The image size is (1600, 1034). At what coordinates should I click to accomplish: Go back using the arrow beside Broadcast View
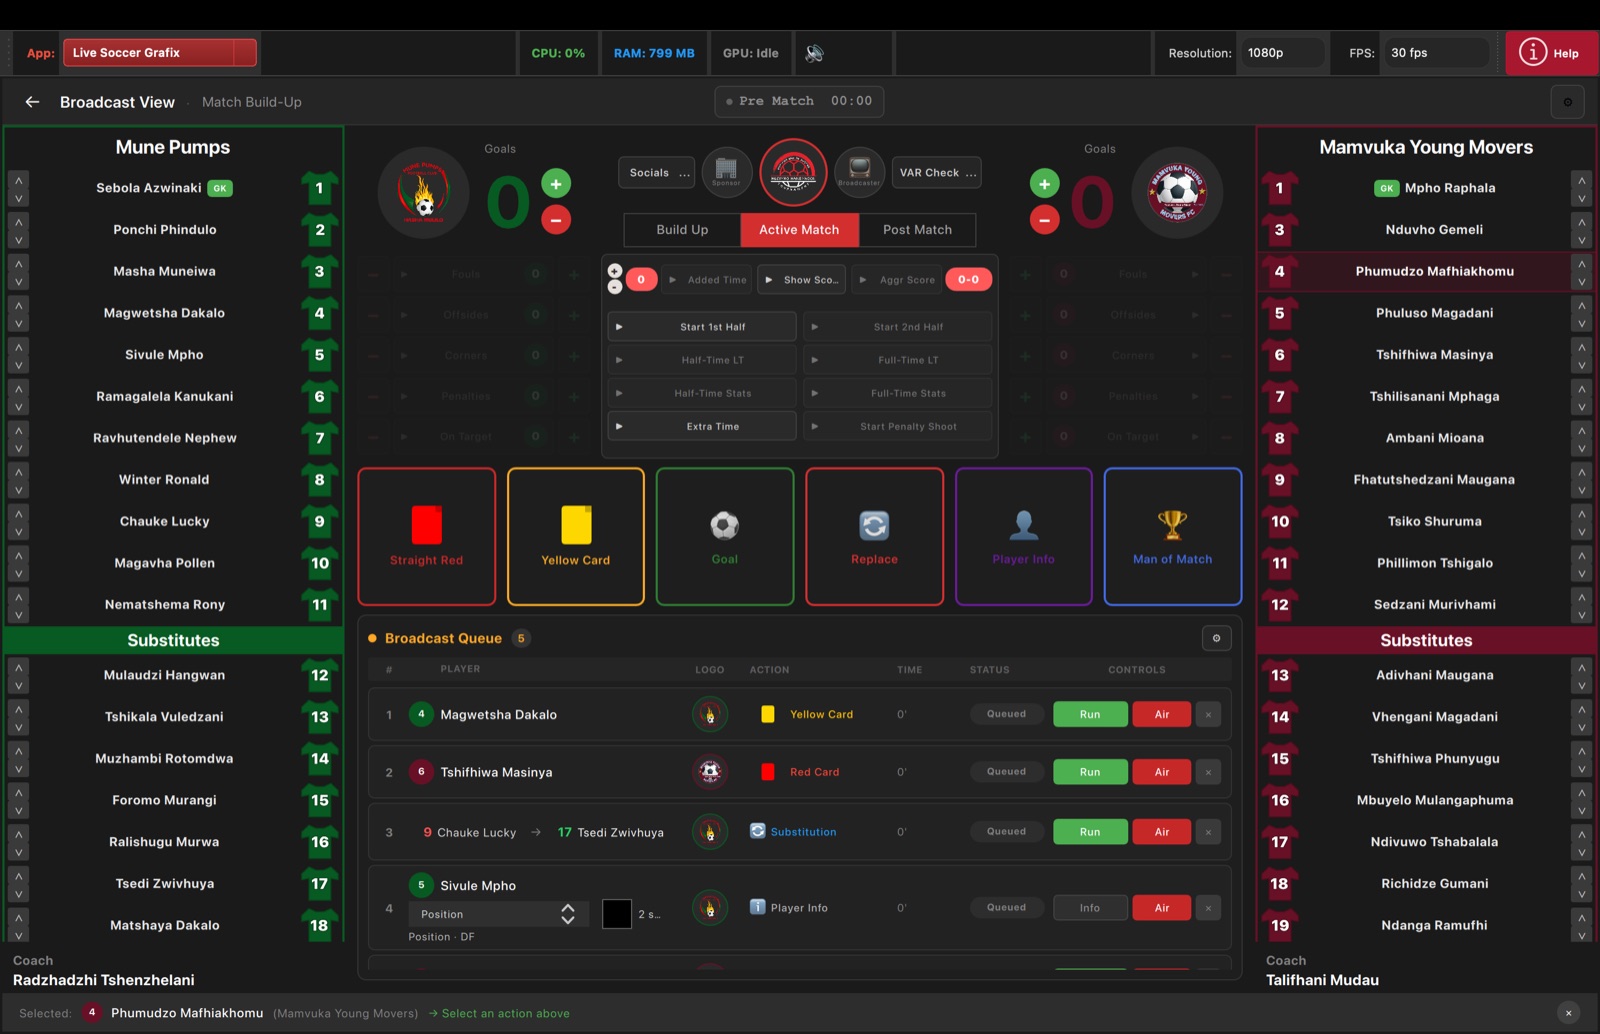32,102
